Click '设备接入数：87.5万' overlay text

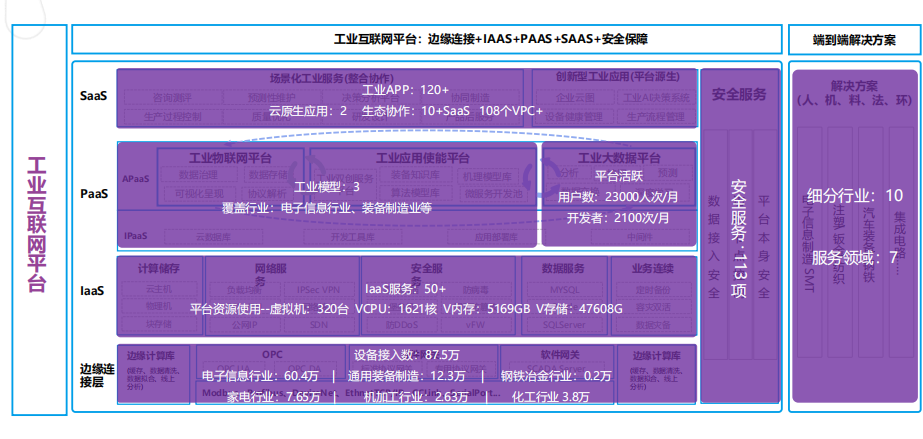coord(407,355)
